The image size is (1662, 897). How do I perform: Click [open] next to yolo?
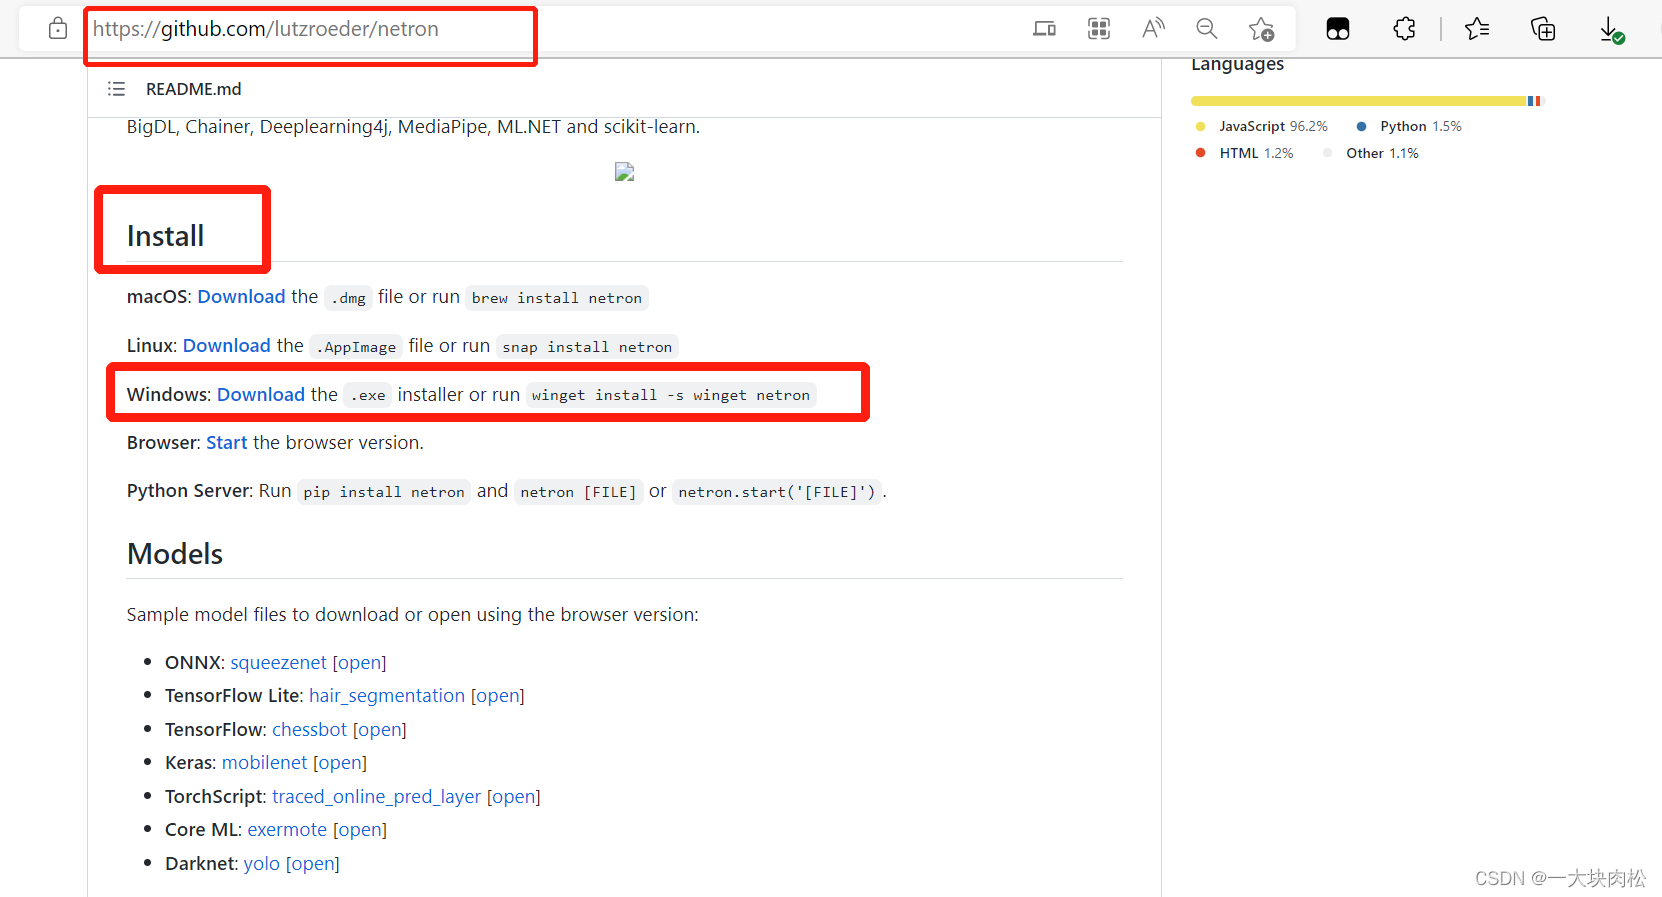point(313,864)
